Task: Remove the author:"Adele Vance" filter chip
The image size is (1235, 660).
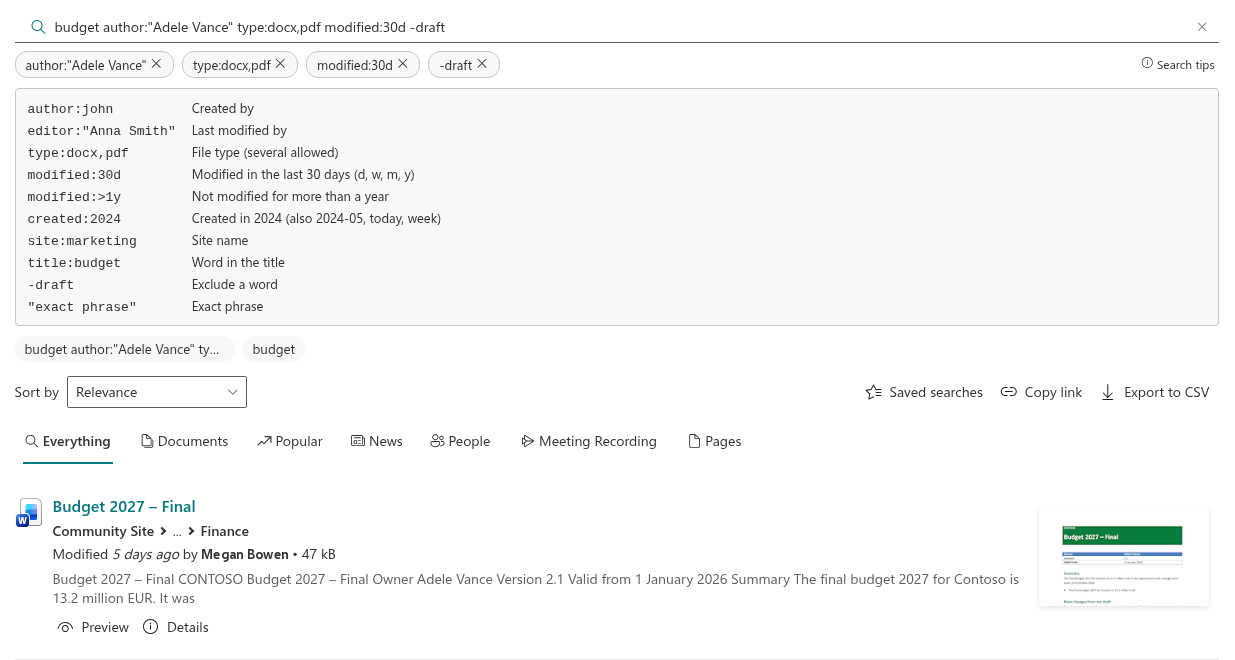Action: pos(156,64)
